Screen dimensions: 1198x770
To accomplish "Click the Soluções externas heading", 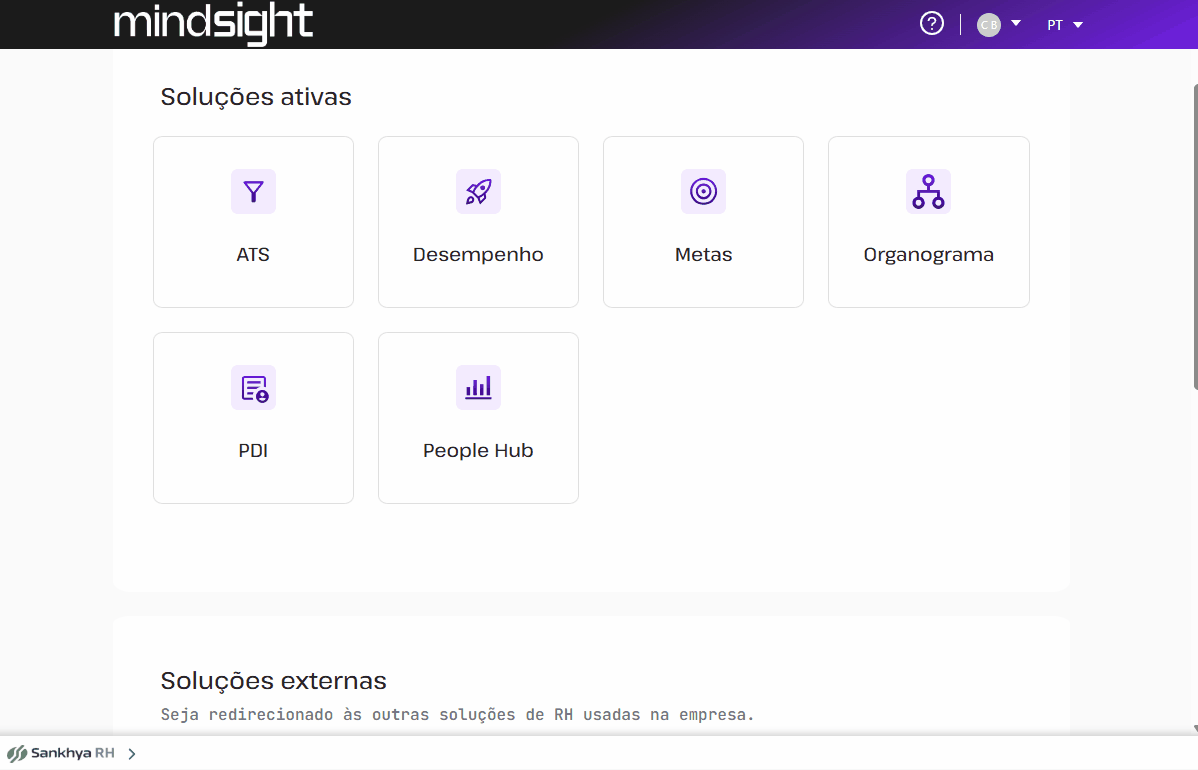I will tap(274, 681).
